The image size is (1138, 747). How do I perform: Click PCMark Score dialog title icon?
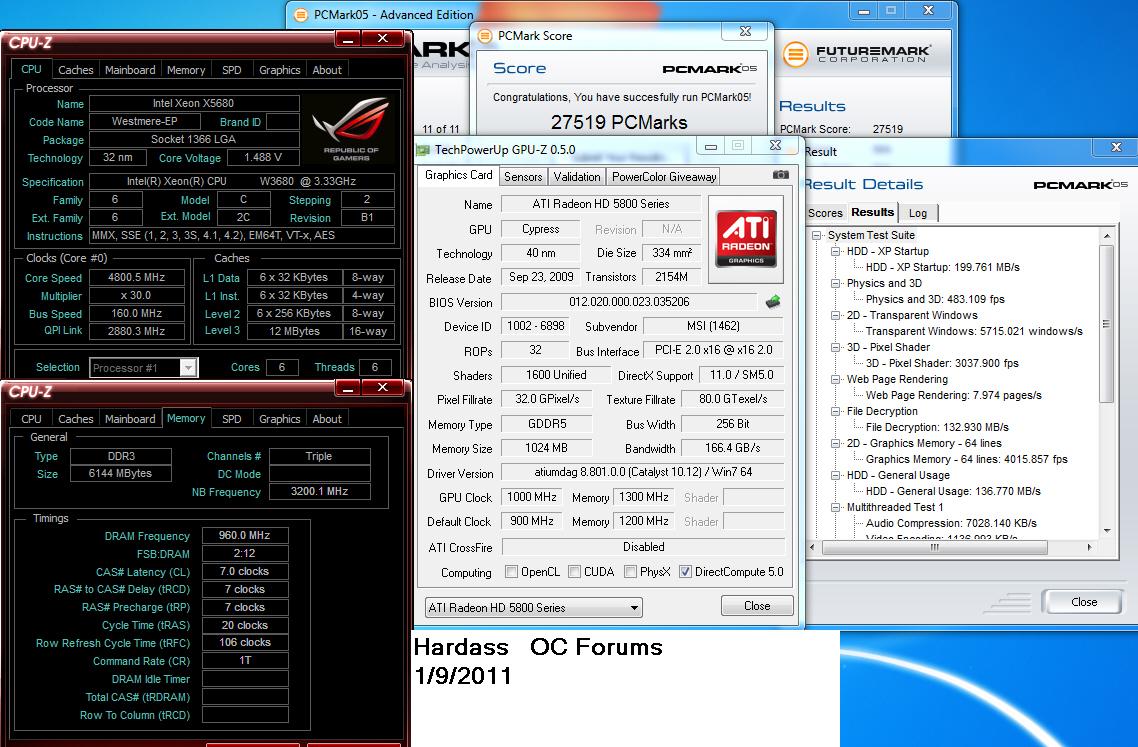tap(485, 36)
